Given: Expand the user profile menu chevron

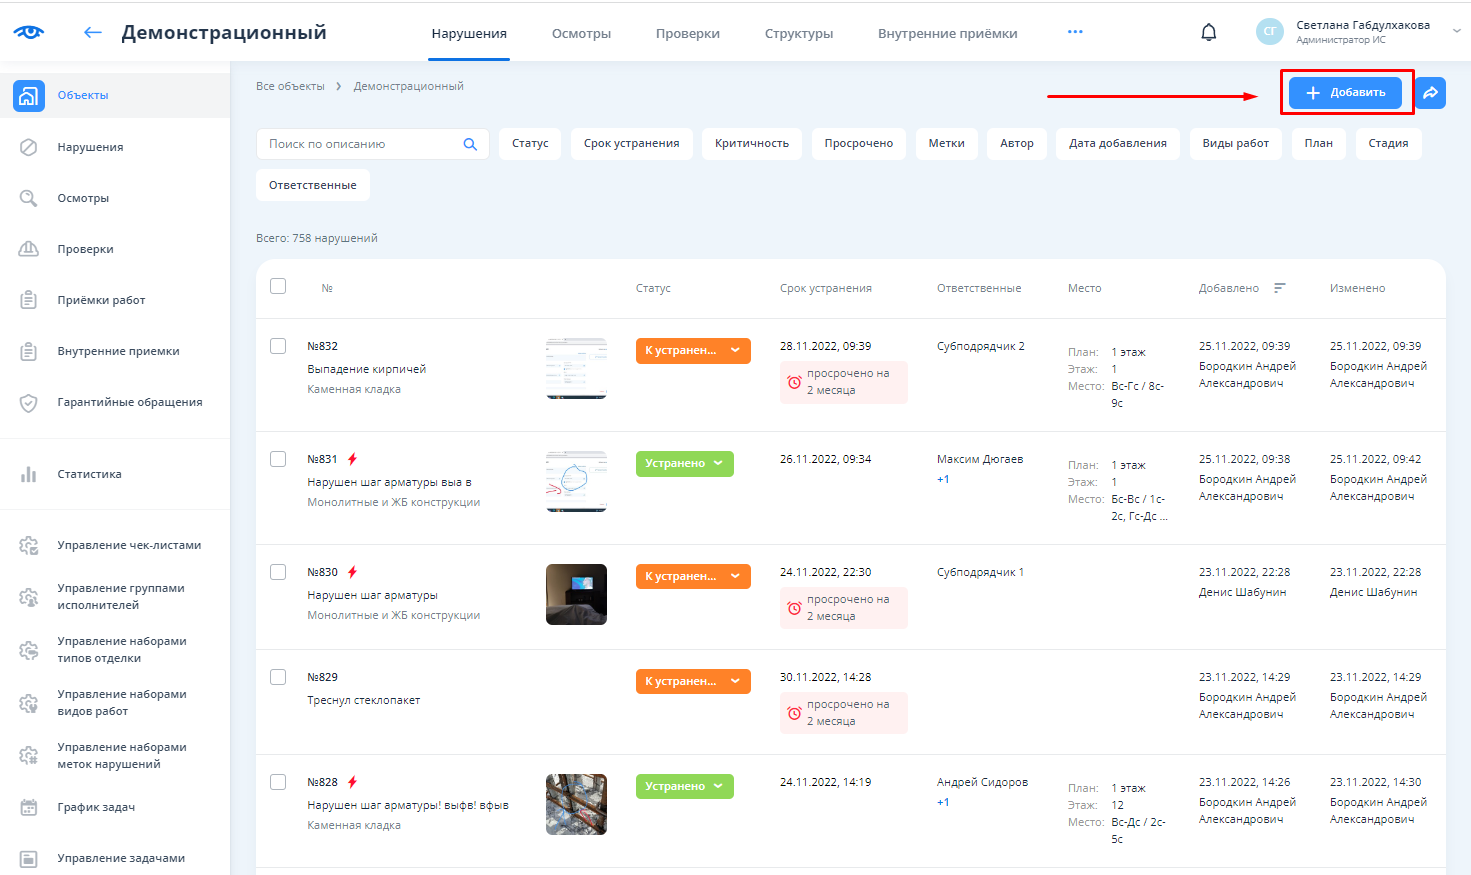Looking at the screenshot, I should click(1456, 31).
